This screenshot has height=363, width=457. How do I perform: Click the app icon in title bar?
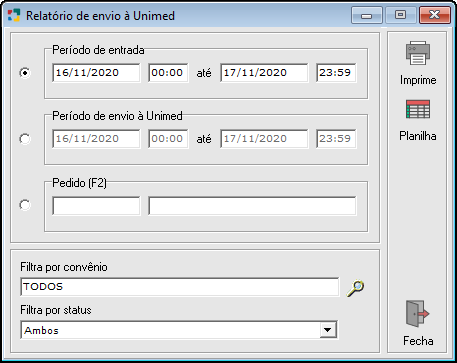(x=14, y=15)
